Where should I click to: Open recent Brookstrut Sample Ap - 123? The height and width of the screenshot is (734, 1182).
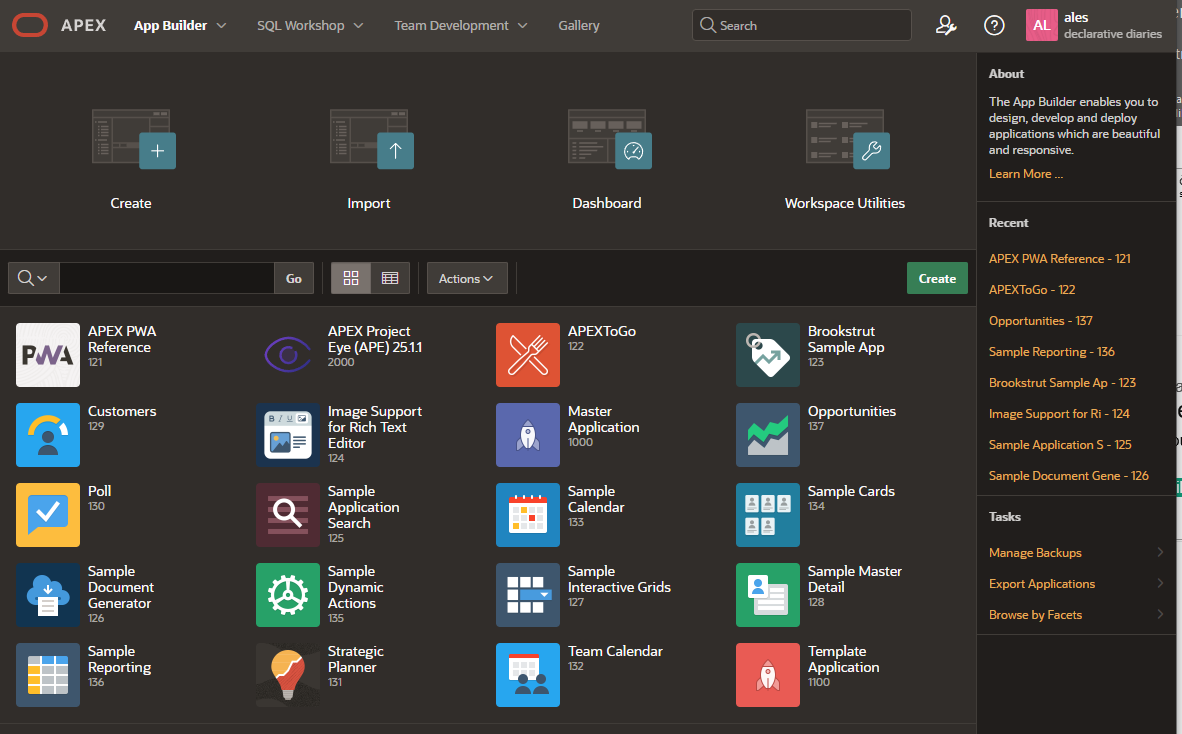coord(1062,382)
